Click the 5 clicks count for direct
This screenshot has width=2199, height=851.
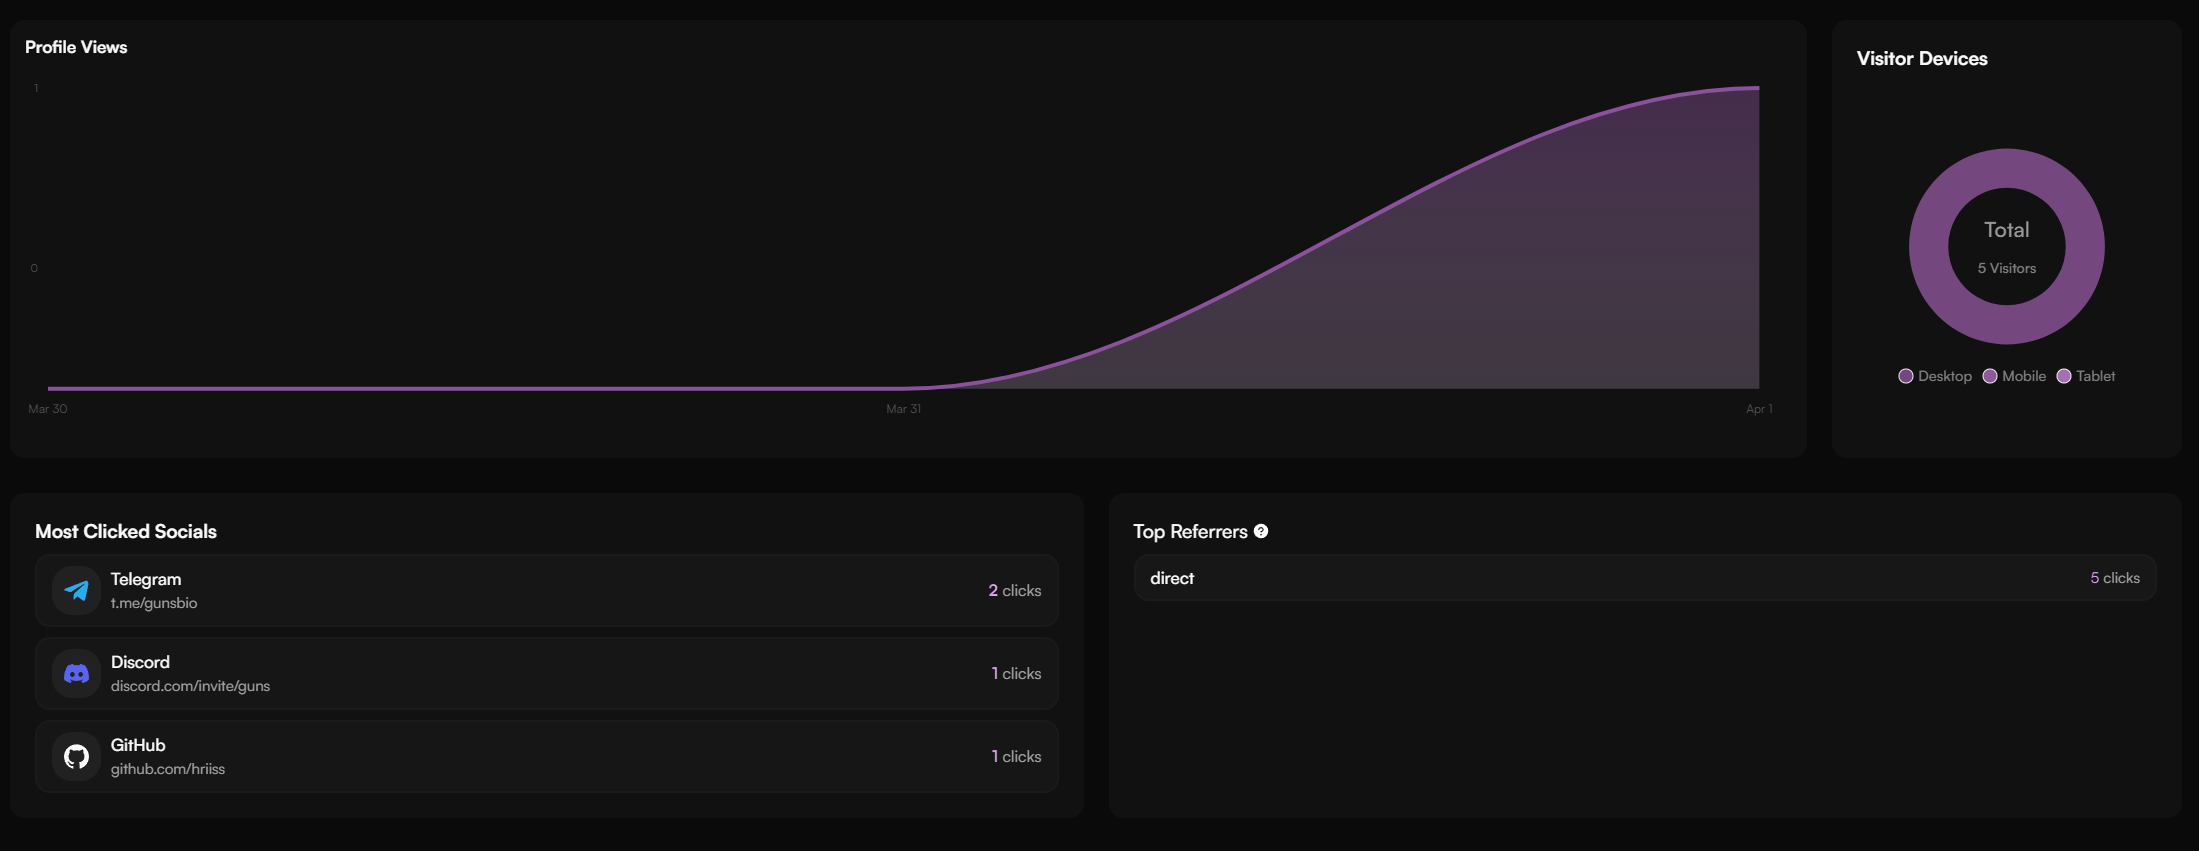tap(2115, 578)
